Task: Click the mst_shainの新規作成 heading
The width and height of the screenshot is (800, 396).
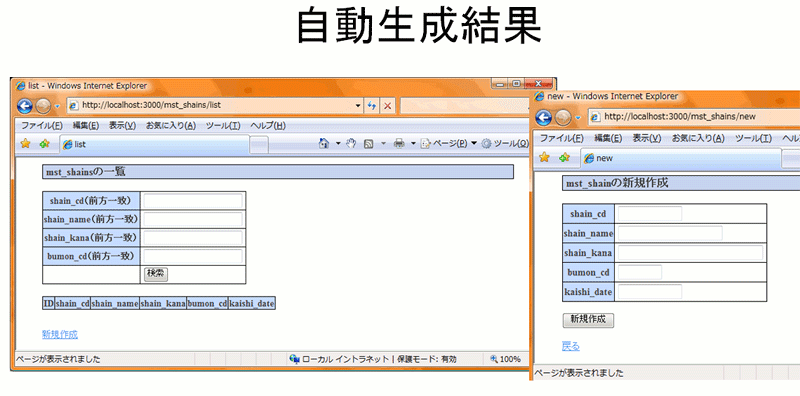Action: [x=681, y=183]
